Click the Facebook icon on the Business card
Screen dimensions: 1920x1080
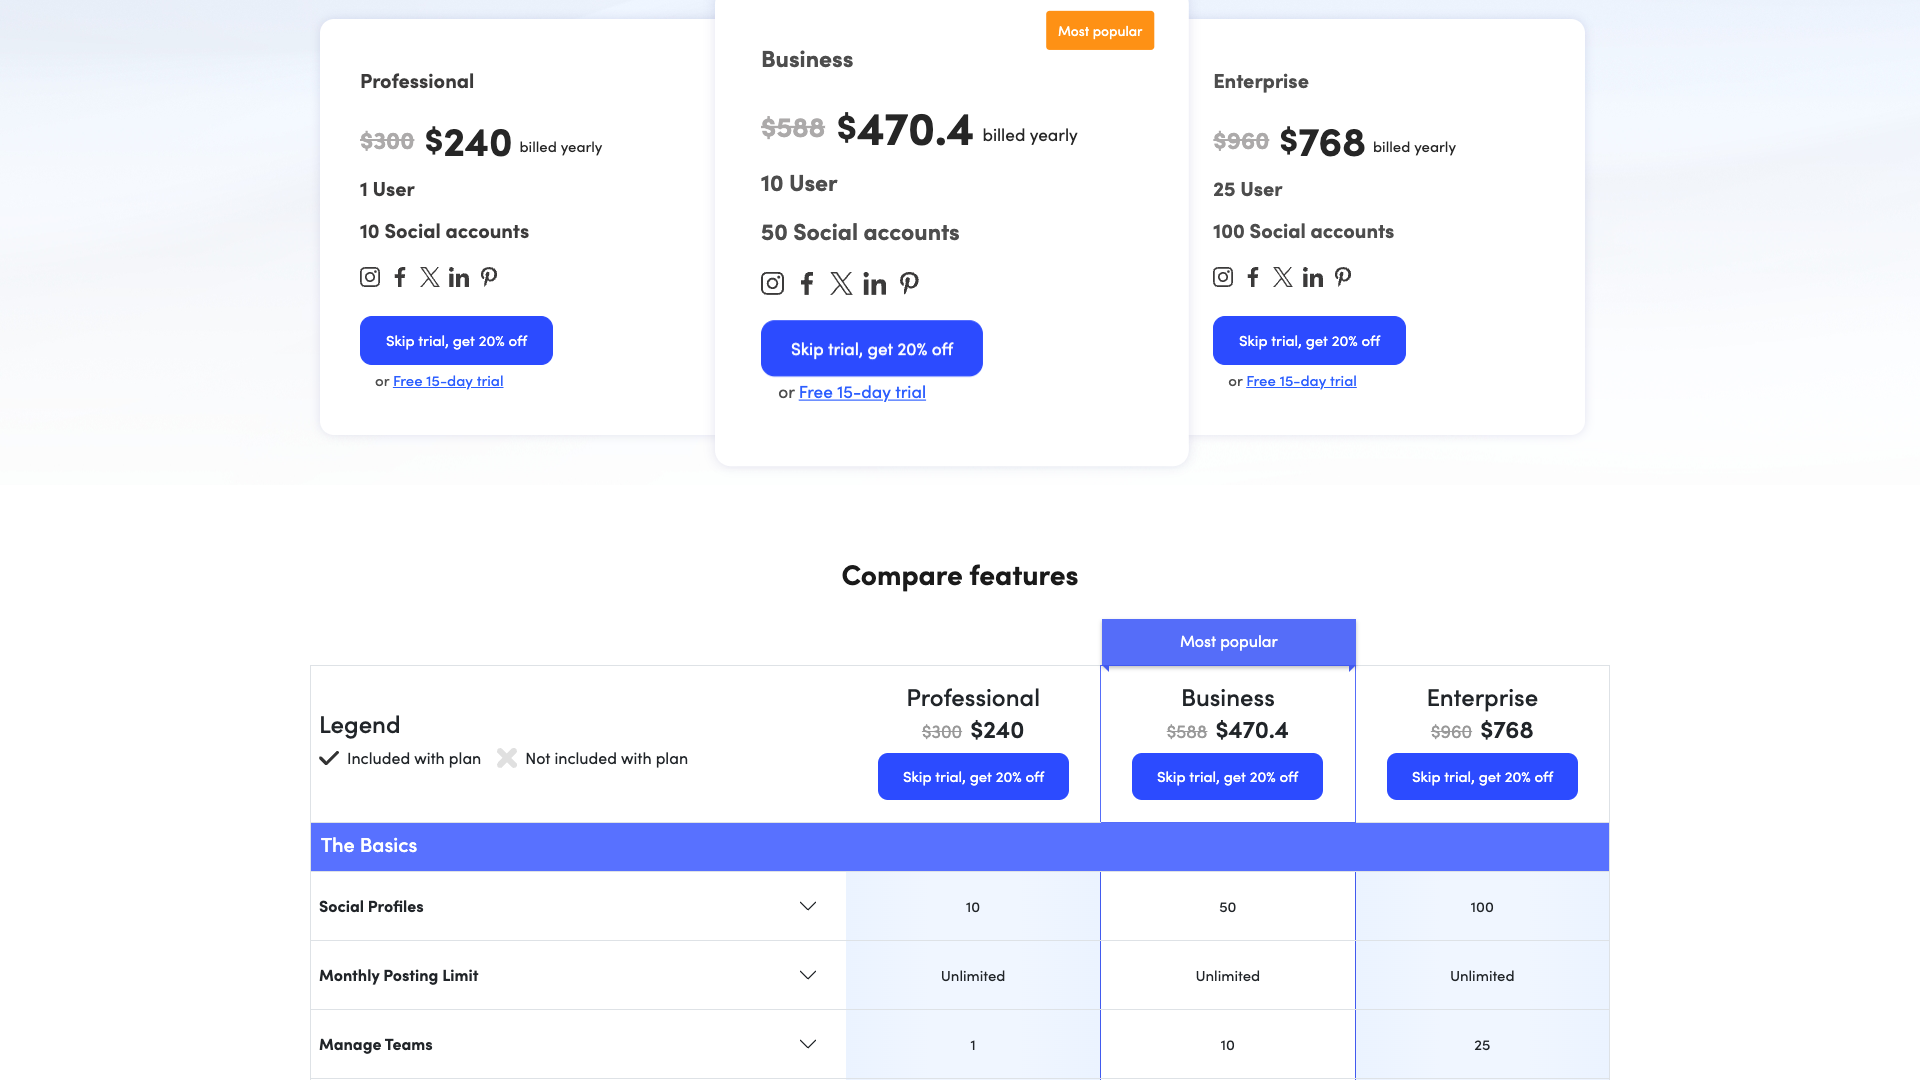tap(807, 283)
